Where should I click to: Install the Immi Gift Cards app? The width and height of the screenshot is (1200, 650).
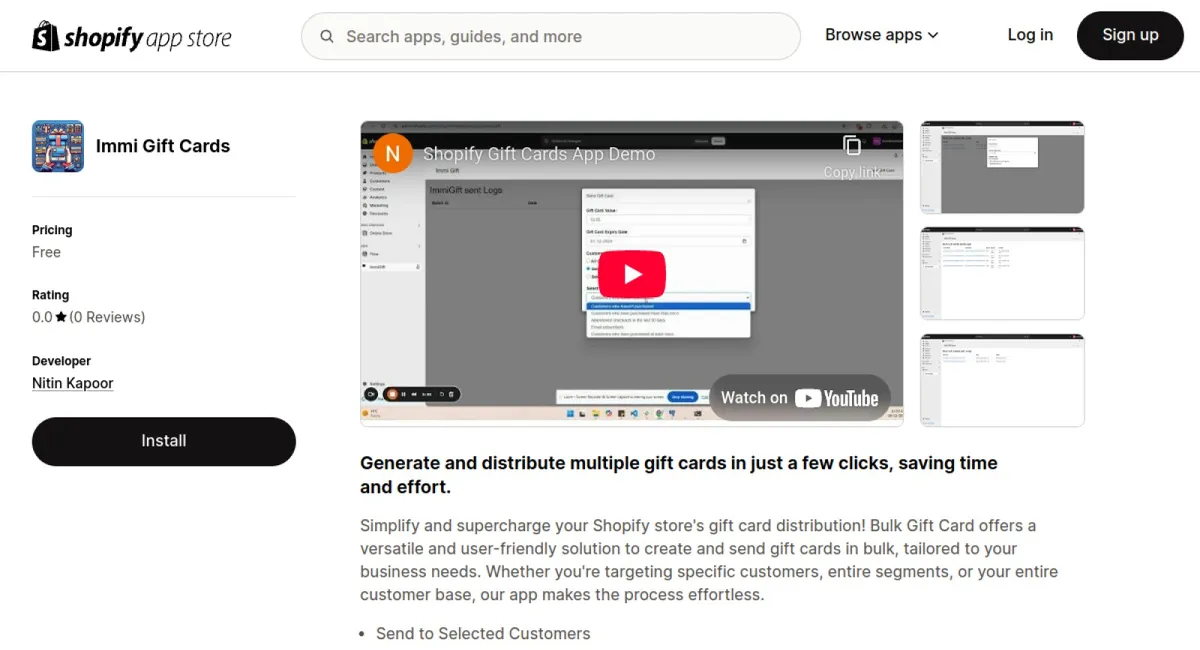click(164, 441)
